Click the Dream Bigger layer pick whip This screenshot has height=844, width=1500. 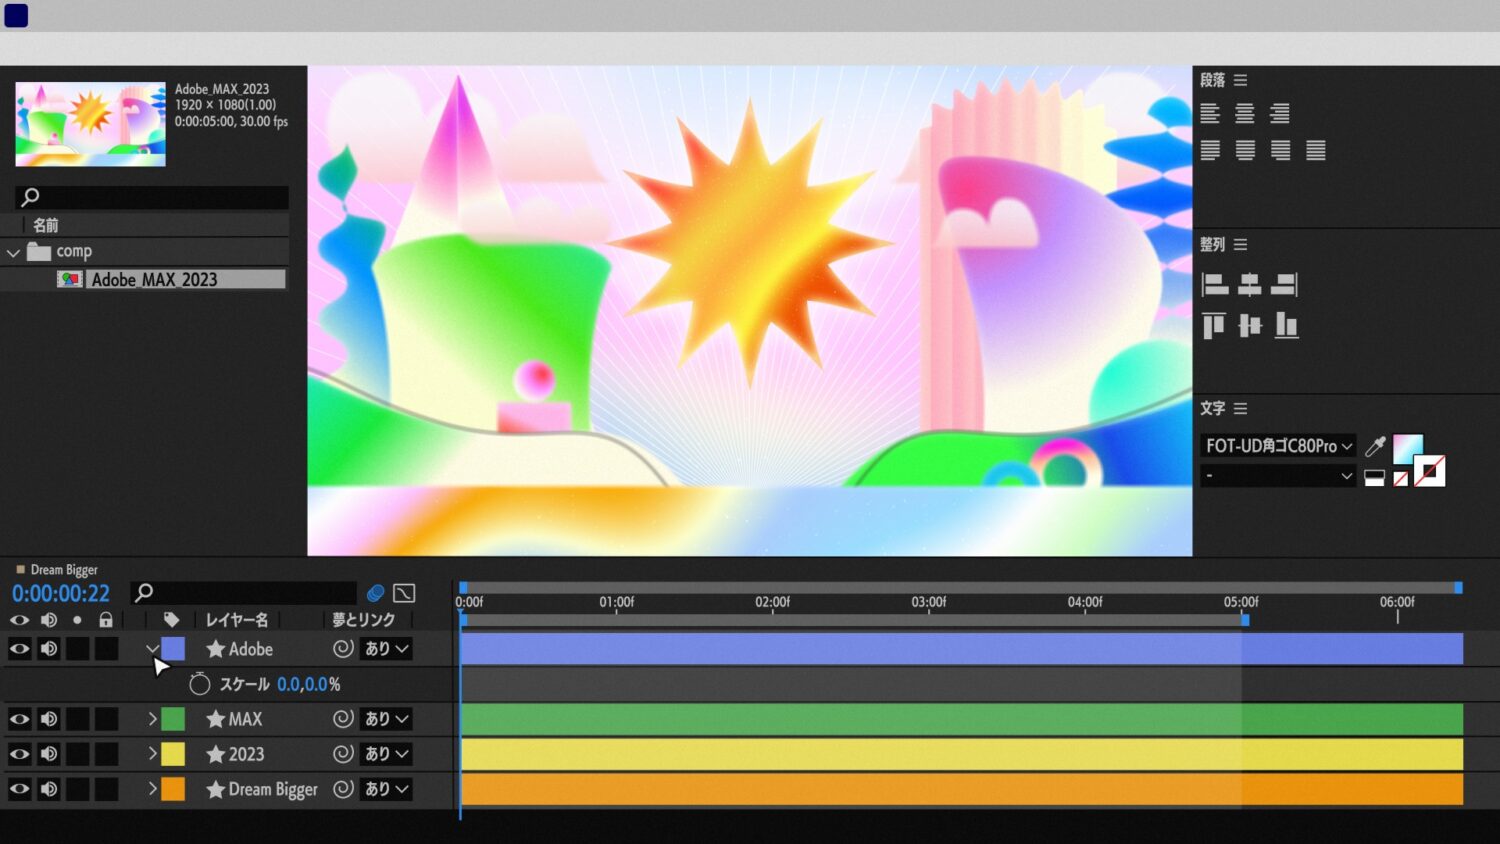343,789
